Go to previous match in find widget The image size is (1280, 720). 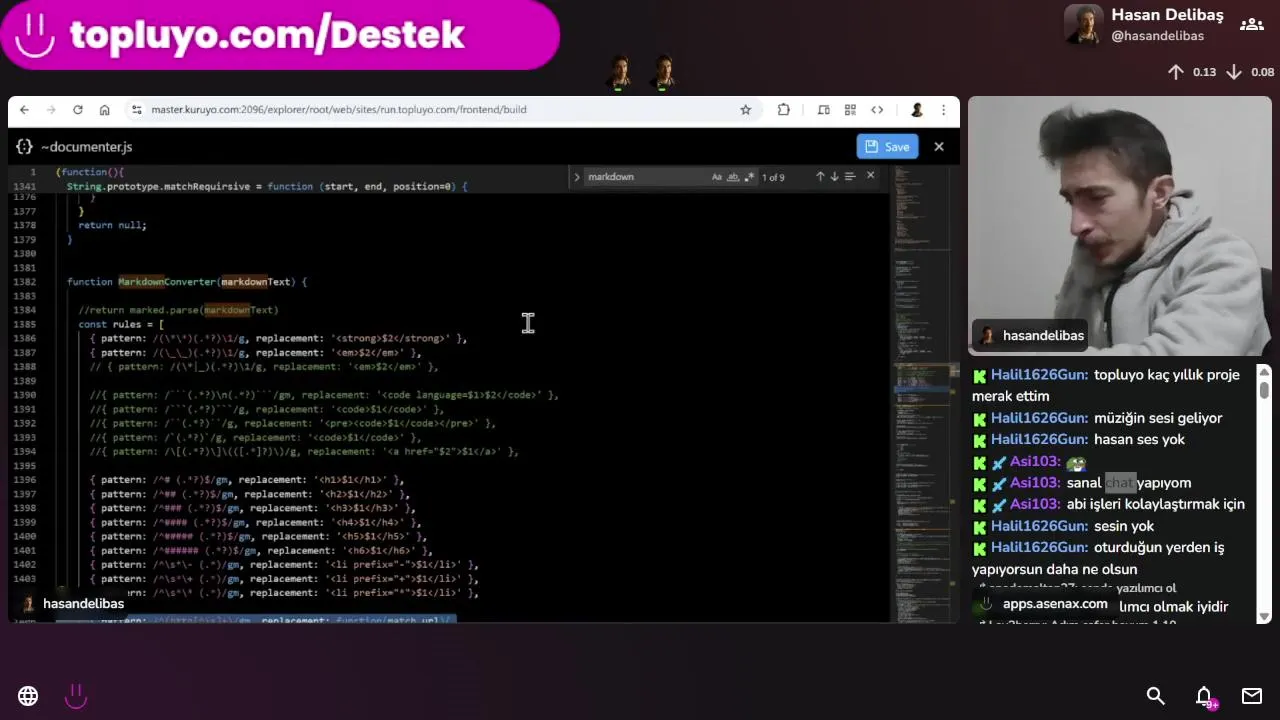click(x=820, y=177)
